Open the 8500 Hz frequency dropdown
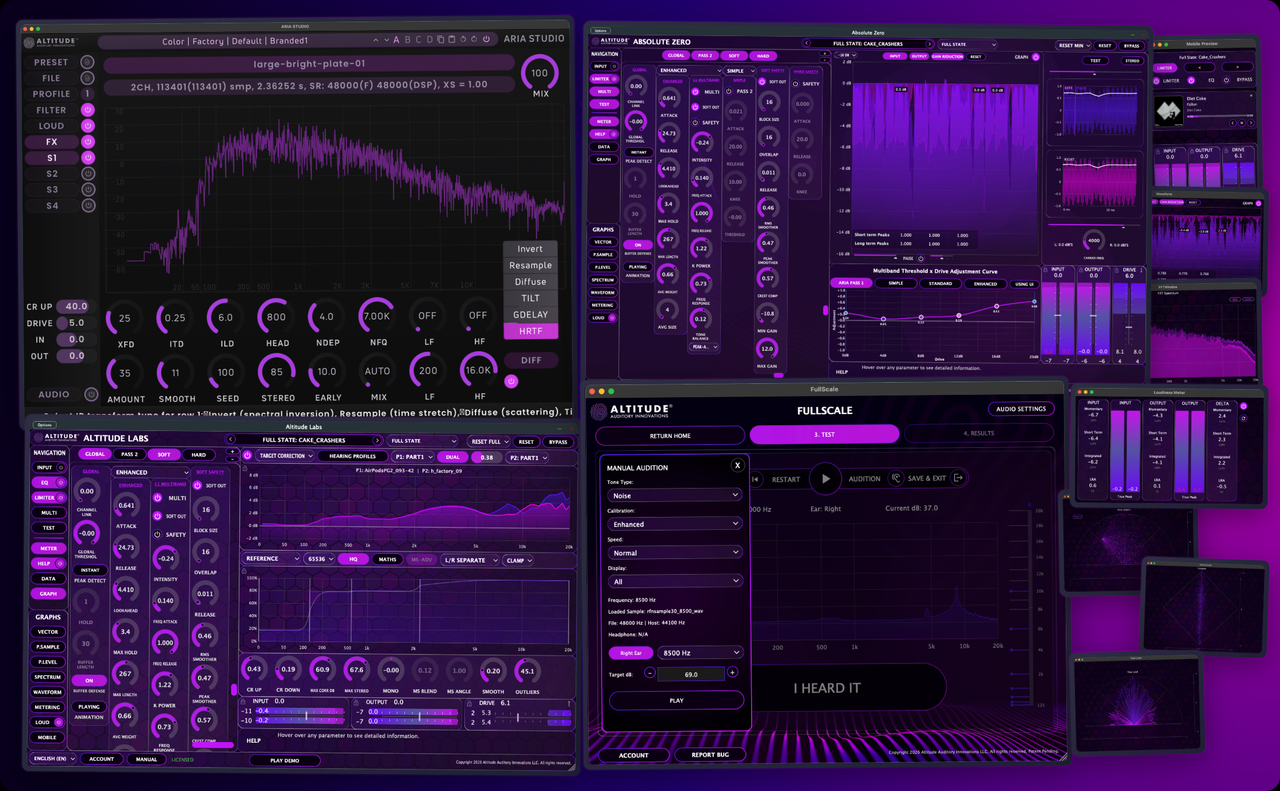 click(x=699, y=653)
